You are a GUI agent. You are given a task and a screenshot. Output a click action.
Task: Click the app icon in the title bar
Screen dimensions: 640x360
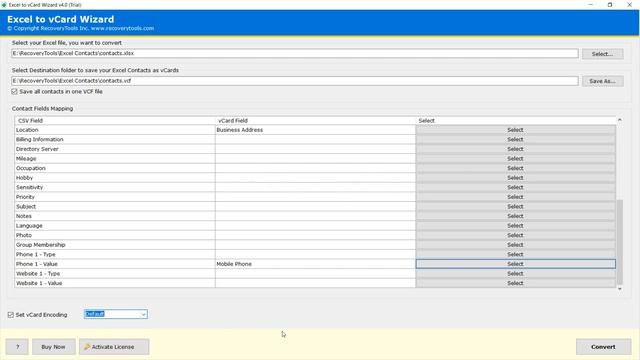pos(4,5)
